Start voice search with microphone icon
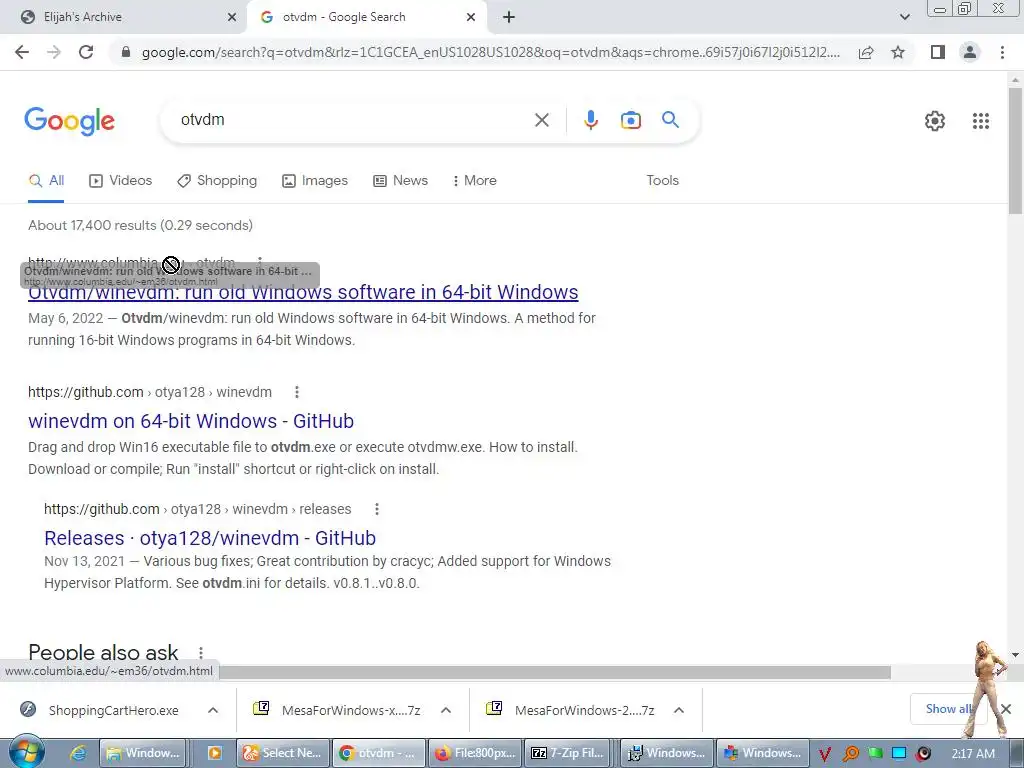Image resolution: width=1024 pixels, height=768 pixels. (590, 120)
